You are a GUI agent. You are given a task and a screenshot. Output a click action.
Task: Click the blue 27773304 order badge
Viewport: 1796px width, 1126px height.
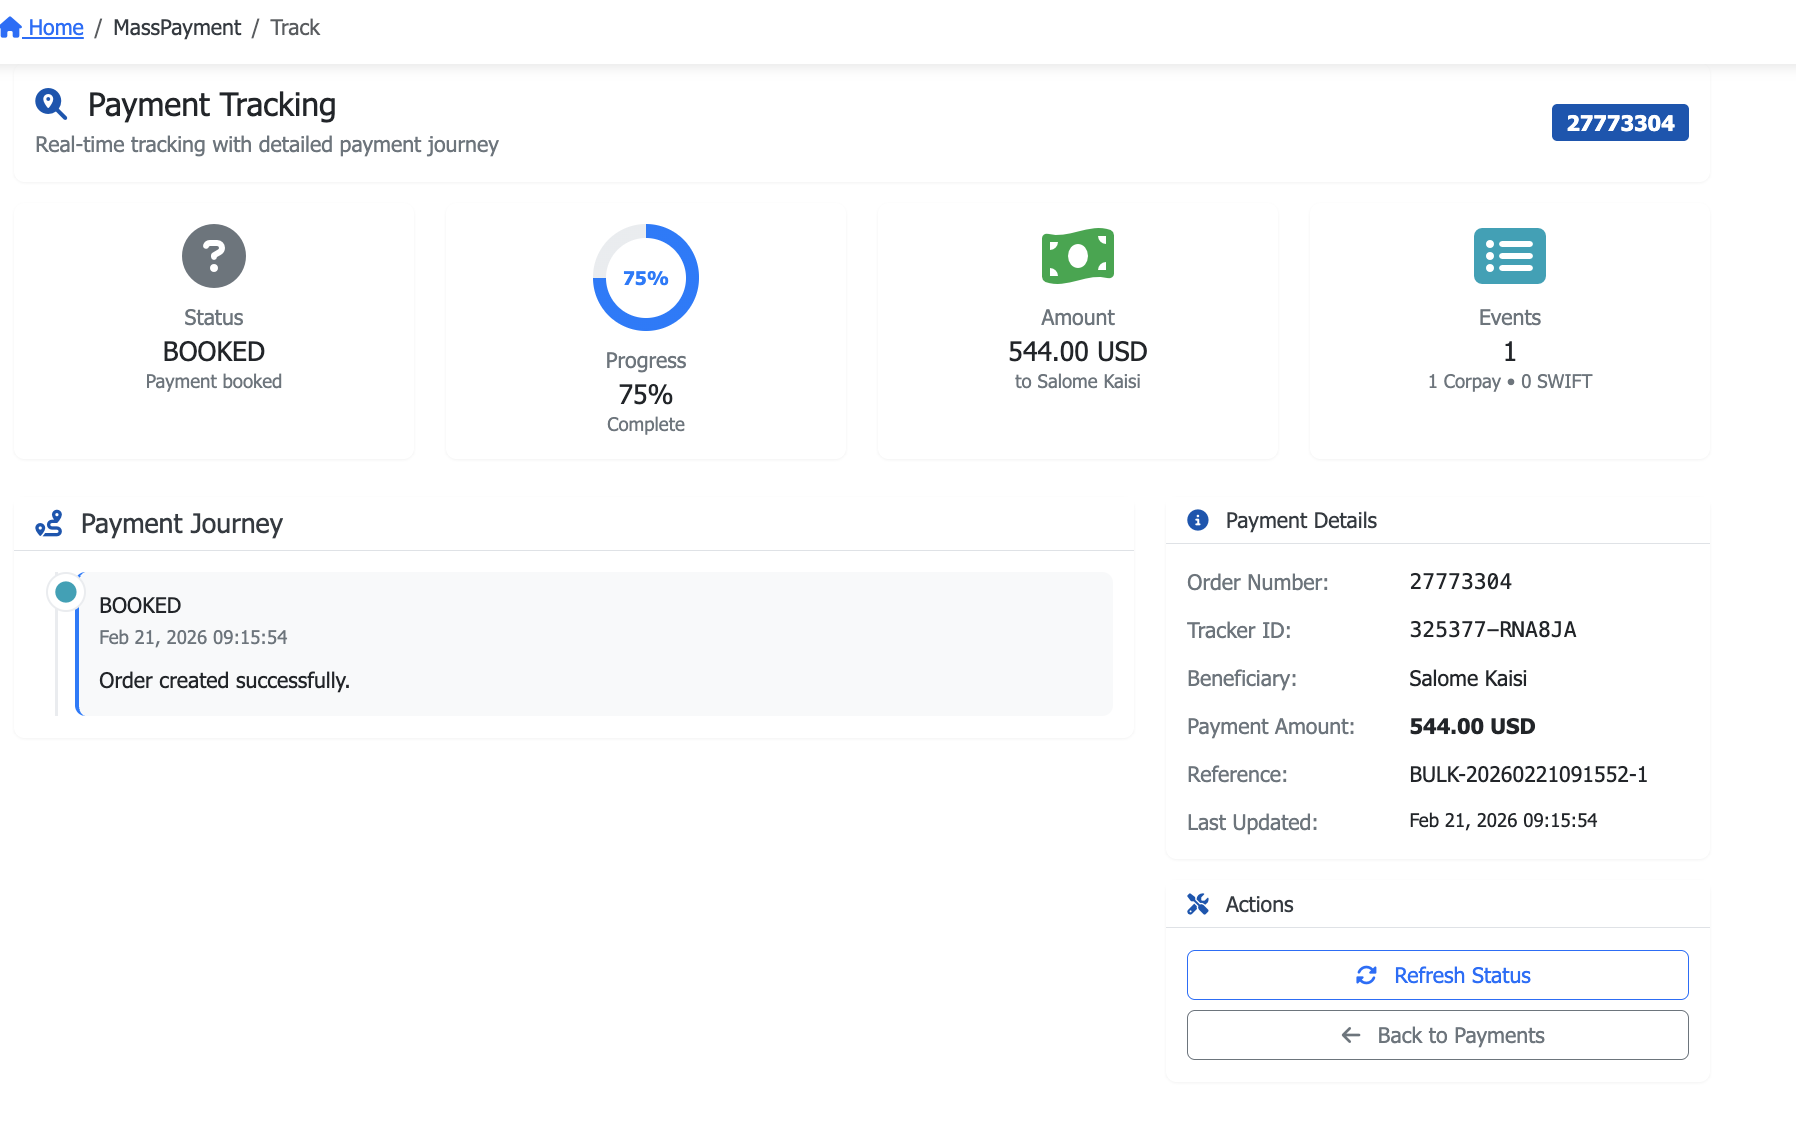[x=1619, y=123]
